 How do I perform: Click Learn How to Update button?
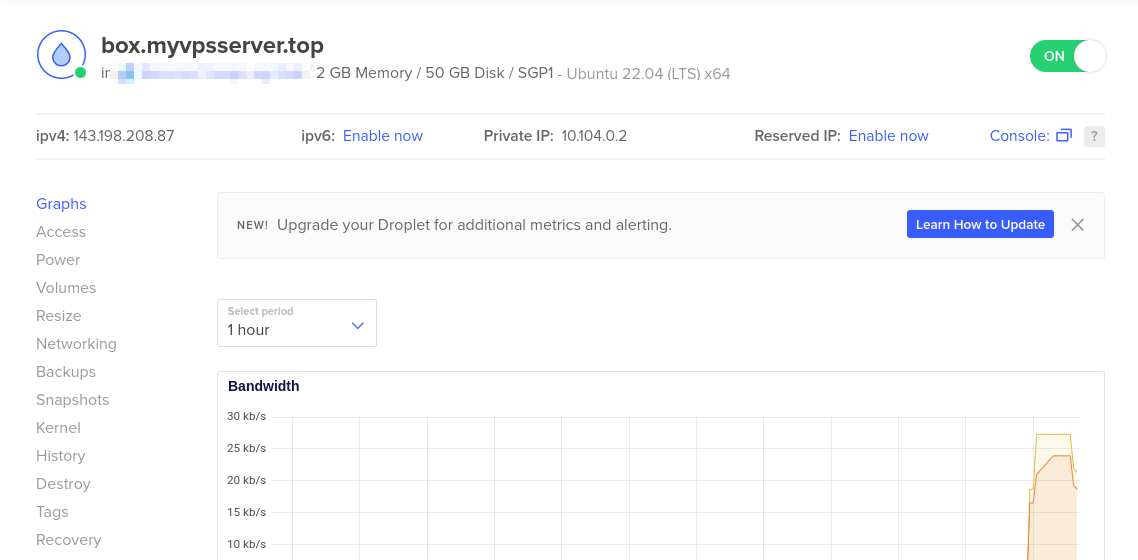click(x=980, y=225)
